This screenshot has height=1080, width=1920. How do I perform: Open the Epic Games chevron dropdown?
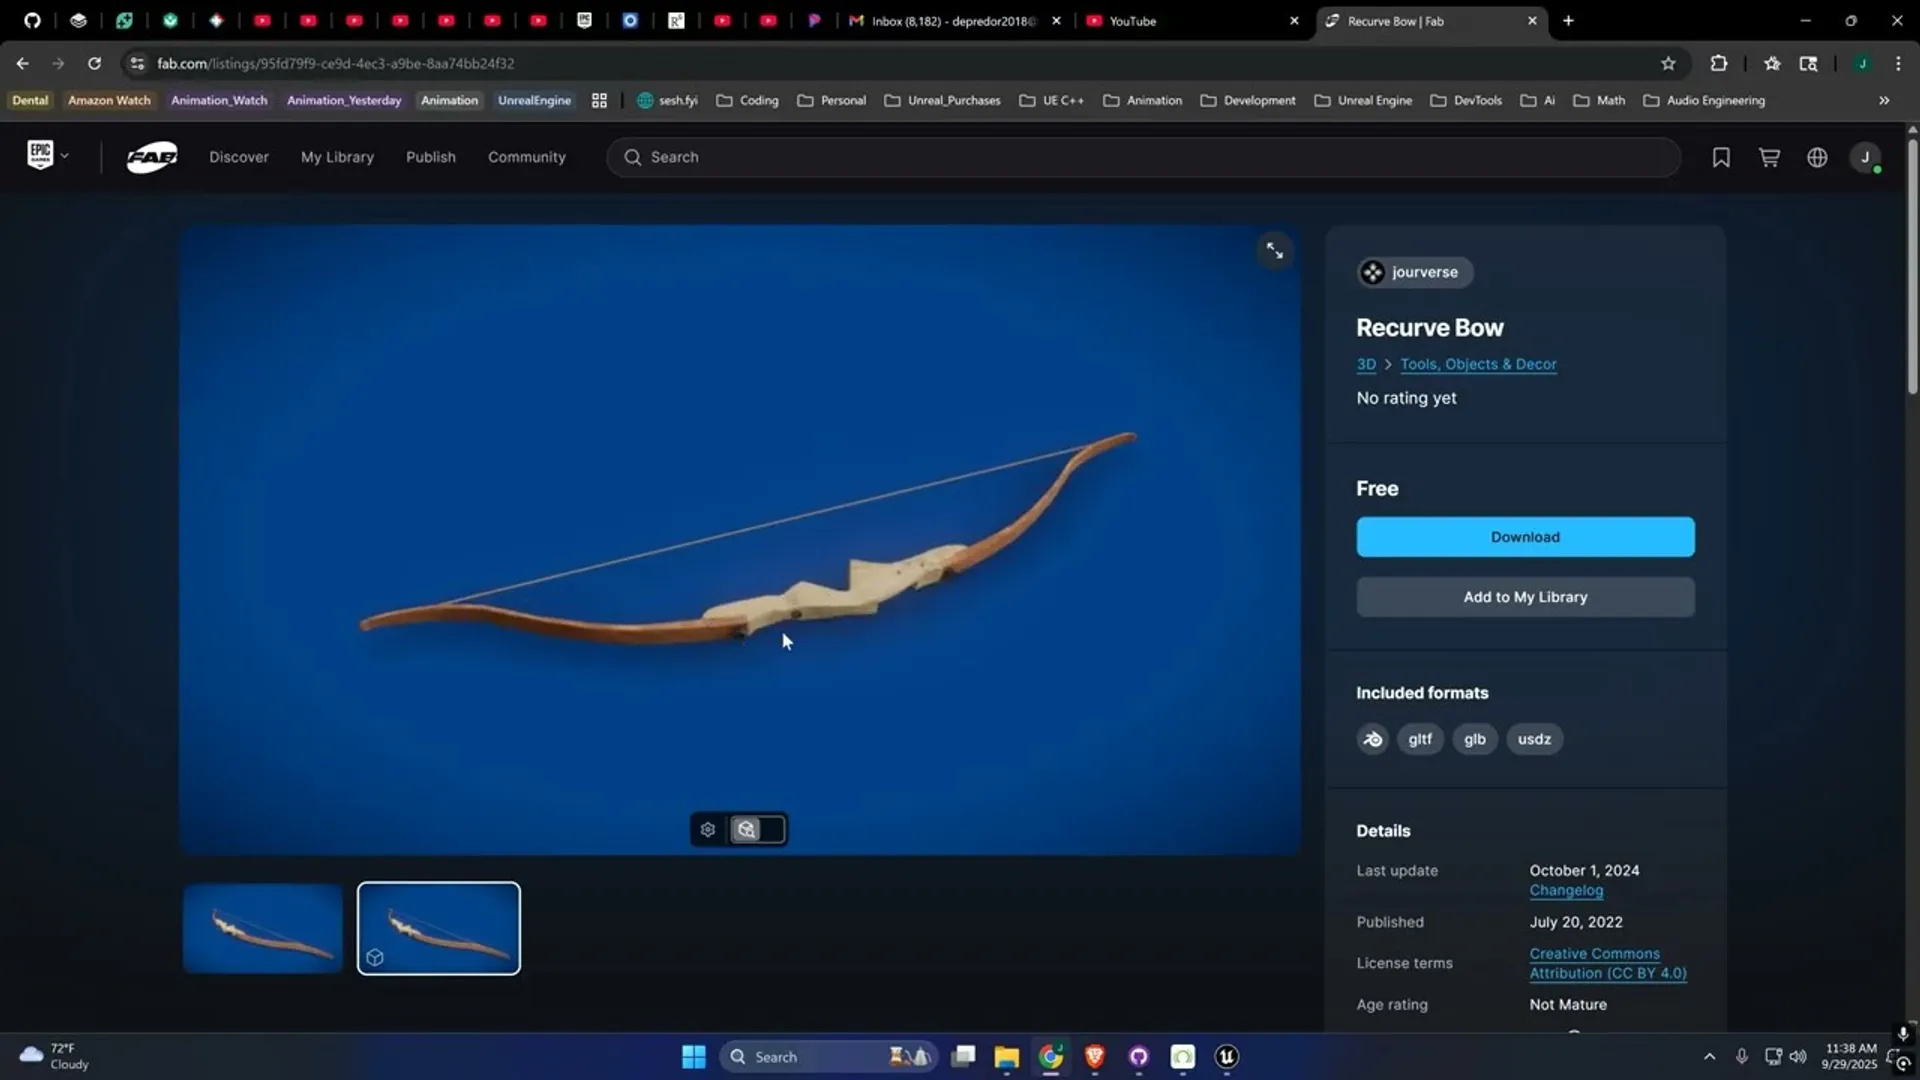click(64, 155)
